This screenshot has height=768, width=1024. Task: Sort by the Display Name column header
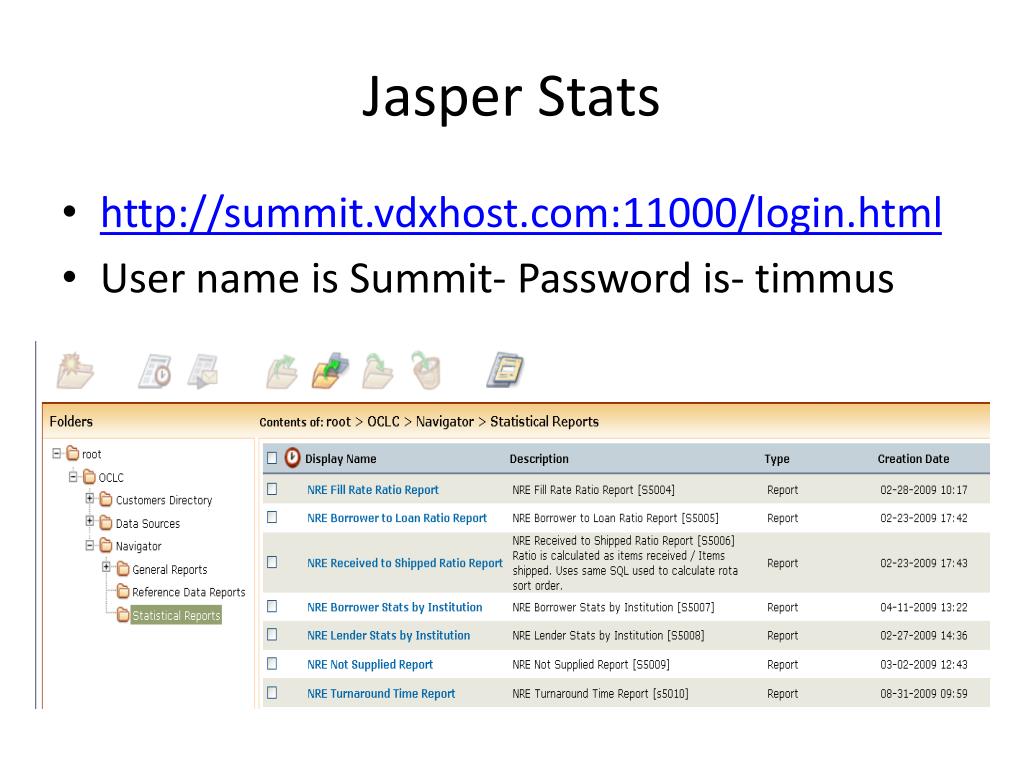click(x=340, y=459)
